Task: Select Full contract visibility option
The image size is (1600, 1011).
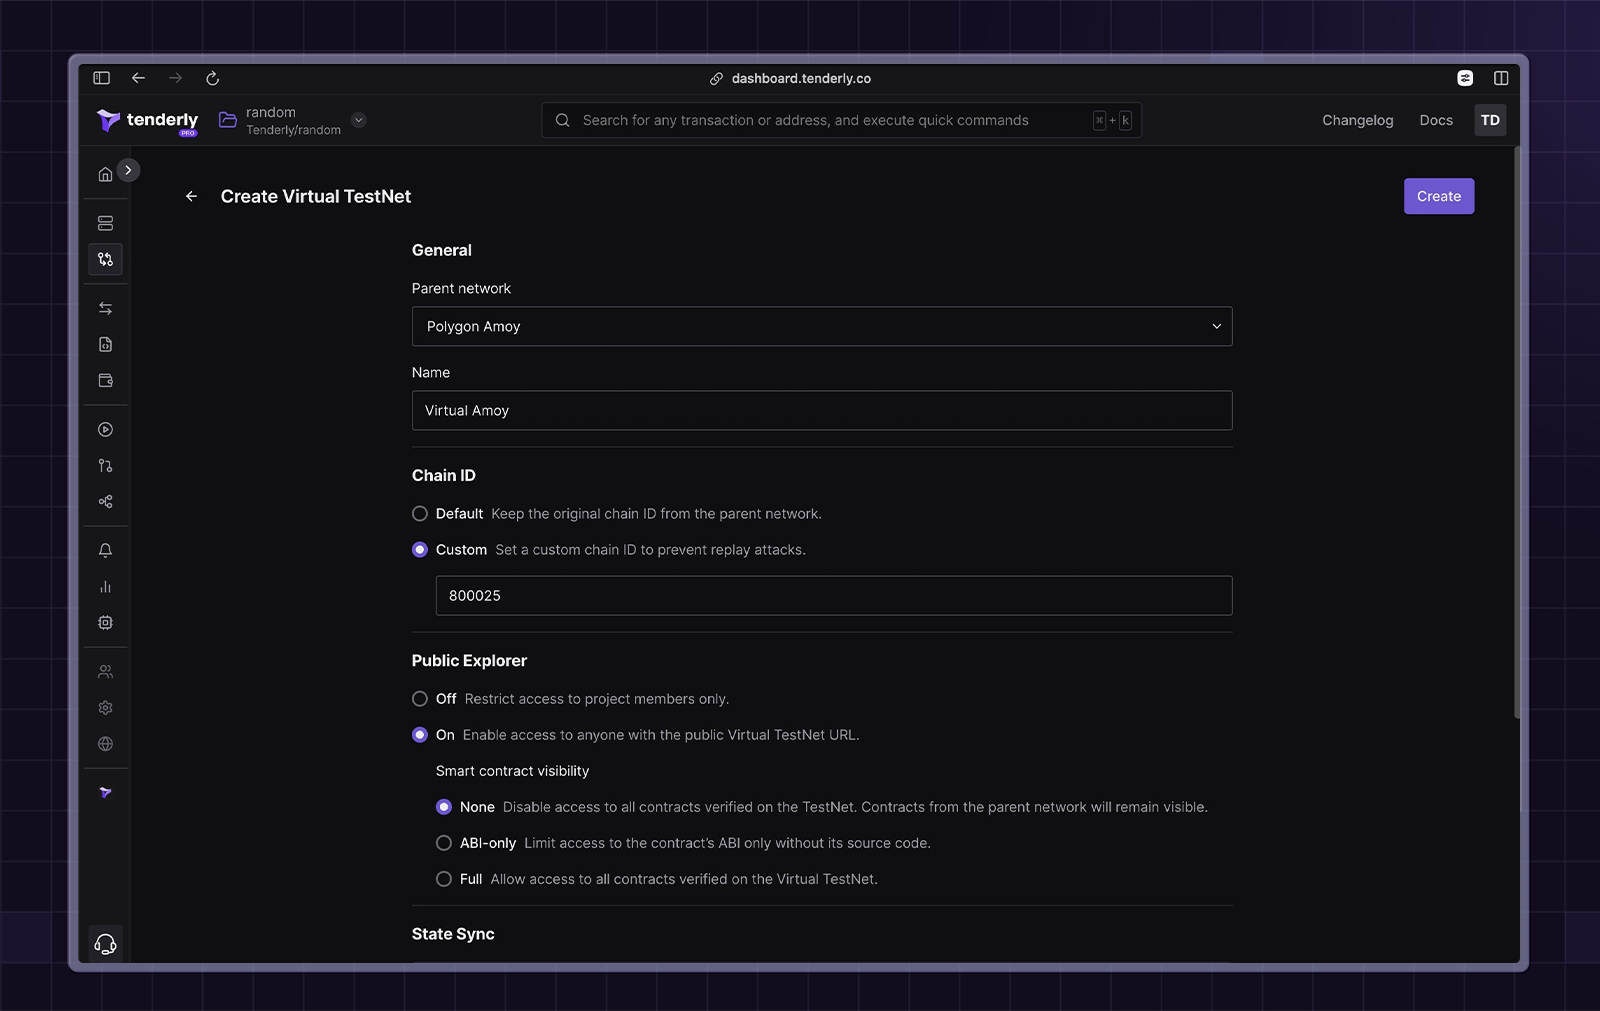Action: 443,879
